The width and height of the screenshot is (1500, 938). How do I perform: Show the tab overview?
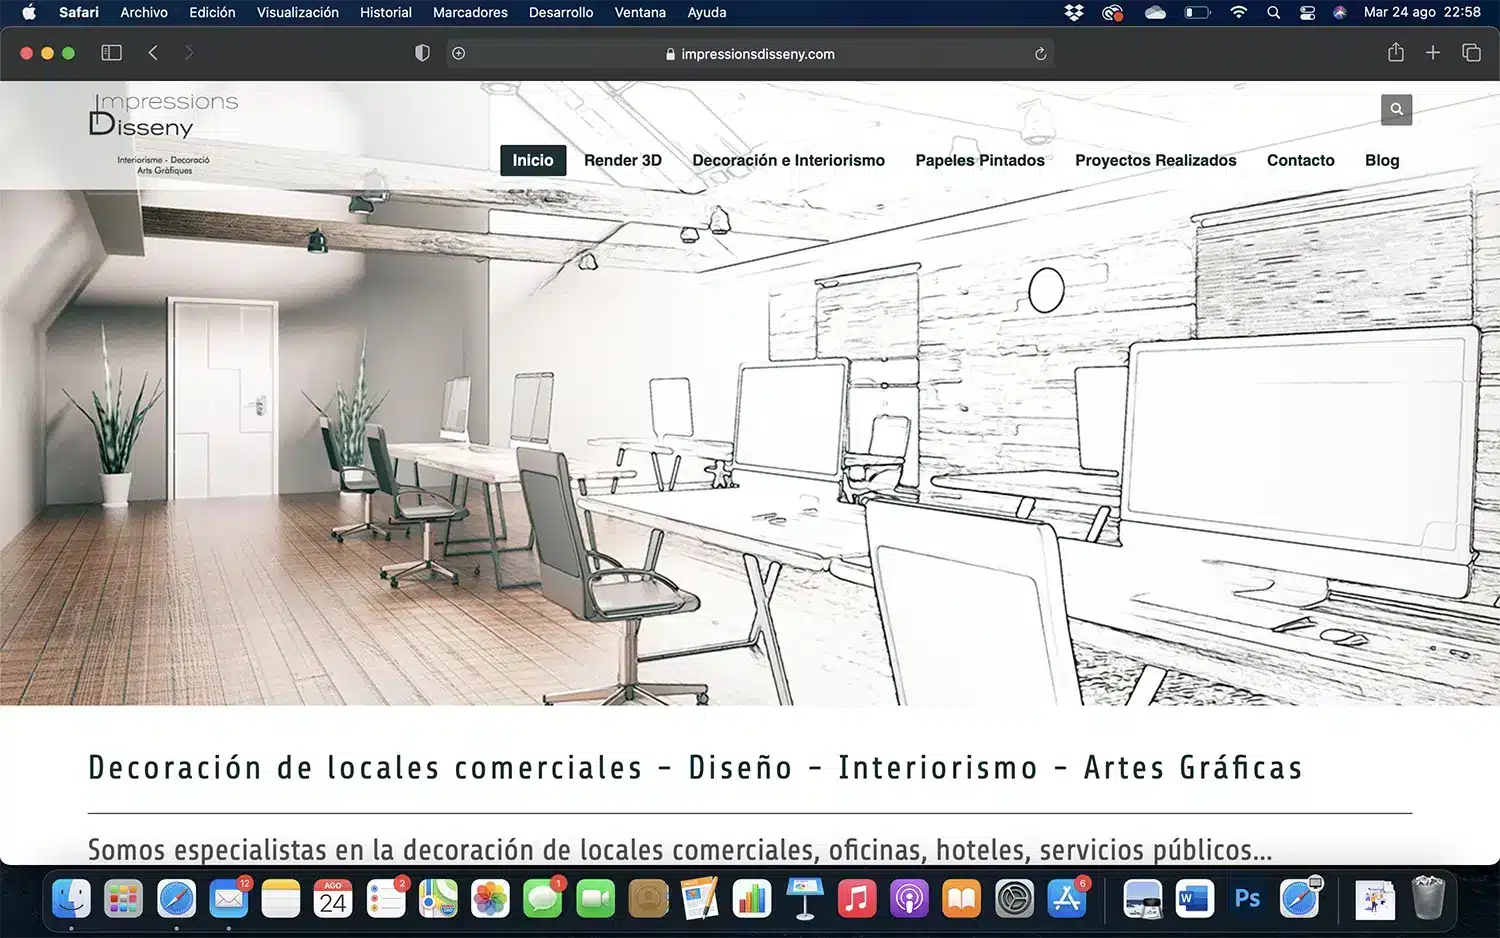pos(1471,53)
